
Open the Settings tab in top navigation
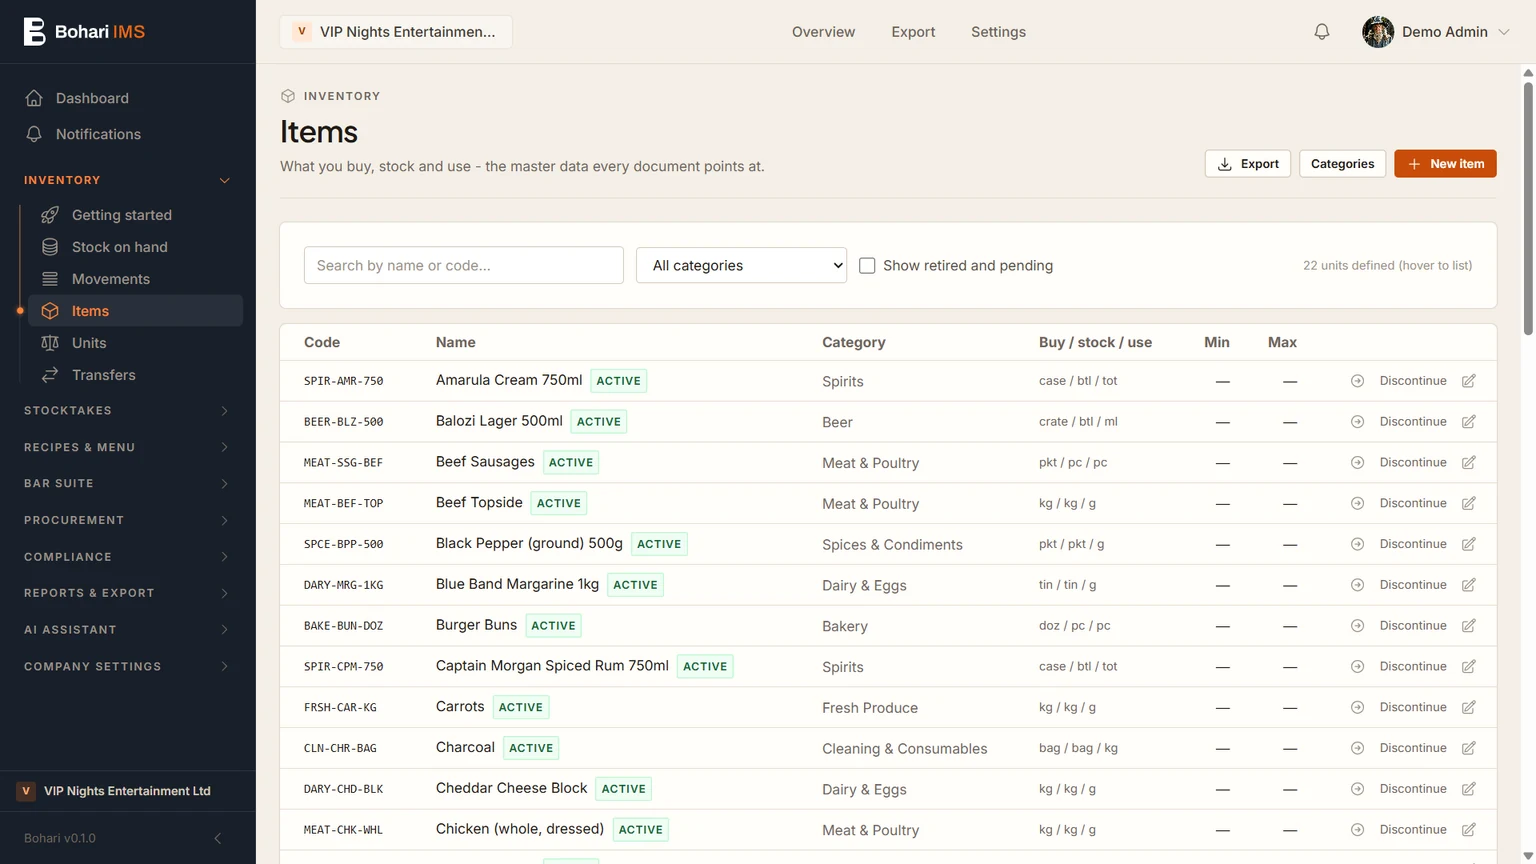click(998, 32)
